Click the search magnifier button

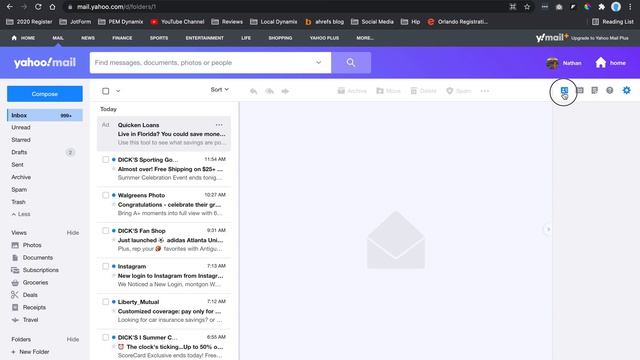(x=351, y=62)
